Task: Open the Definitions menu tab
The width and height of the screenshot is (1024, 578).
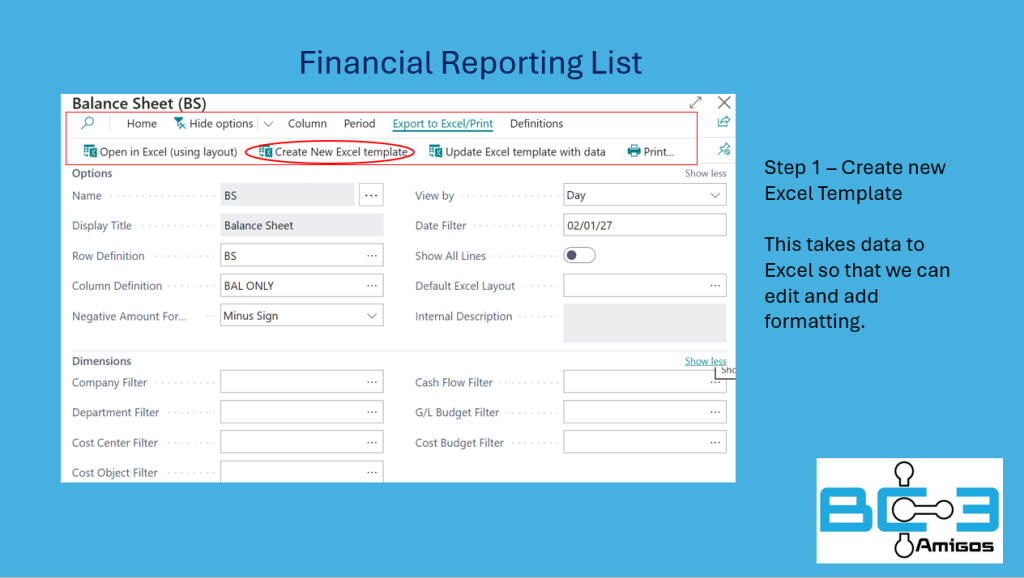Action: pyautogui.click(x=536, y=124)
